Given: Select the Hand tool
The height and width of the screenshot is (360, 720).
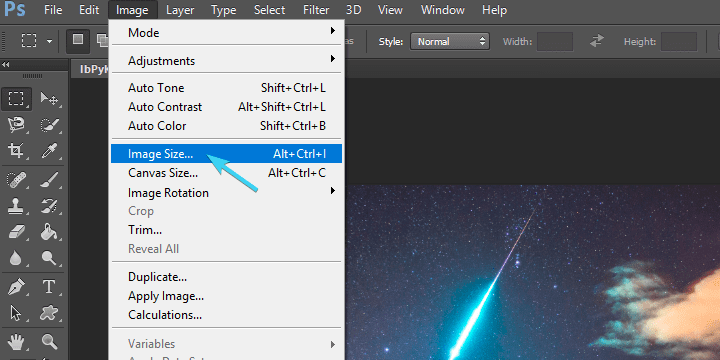Looking at the screenshot, I should (x=17, y=342).
